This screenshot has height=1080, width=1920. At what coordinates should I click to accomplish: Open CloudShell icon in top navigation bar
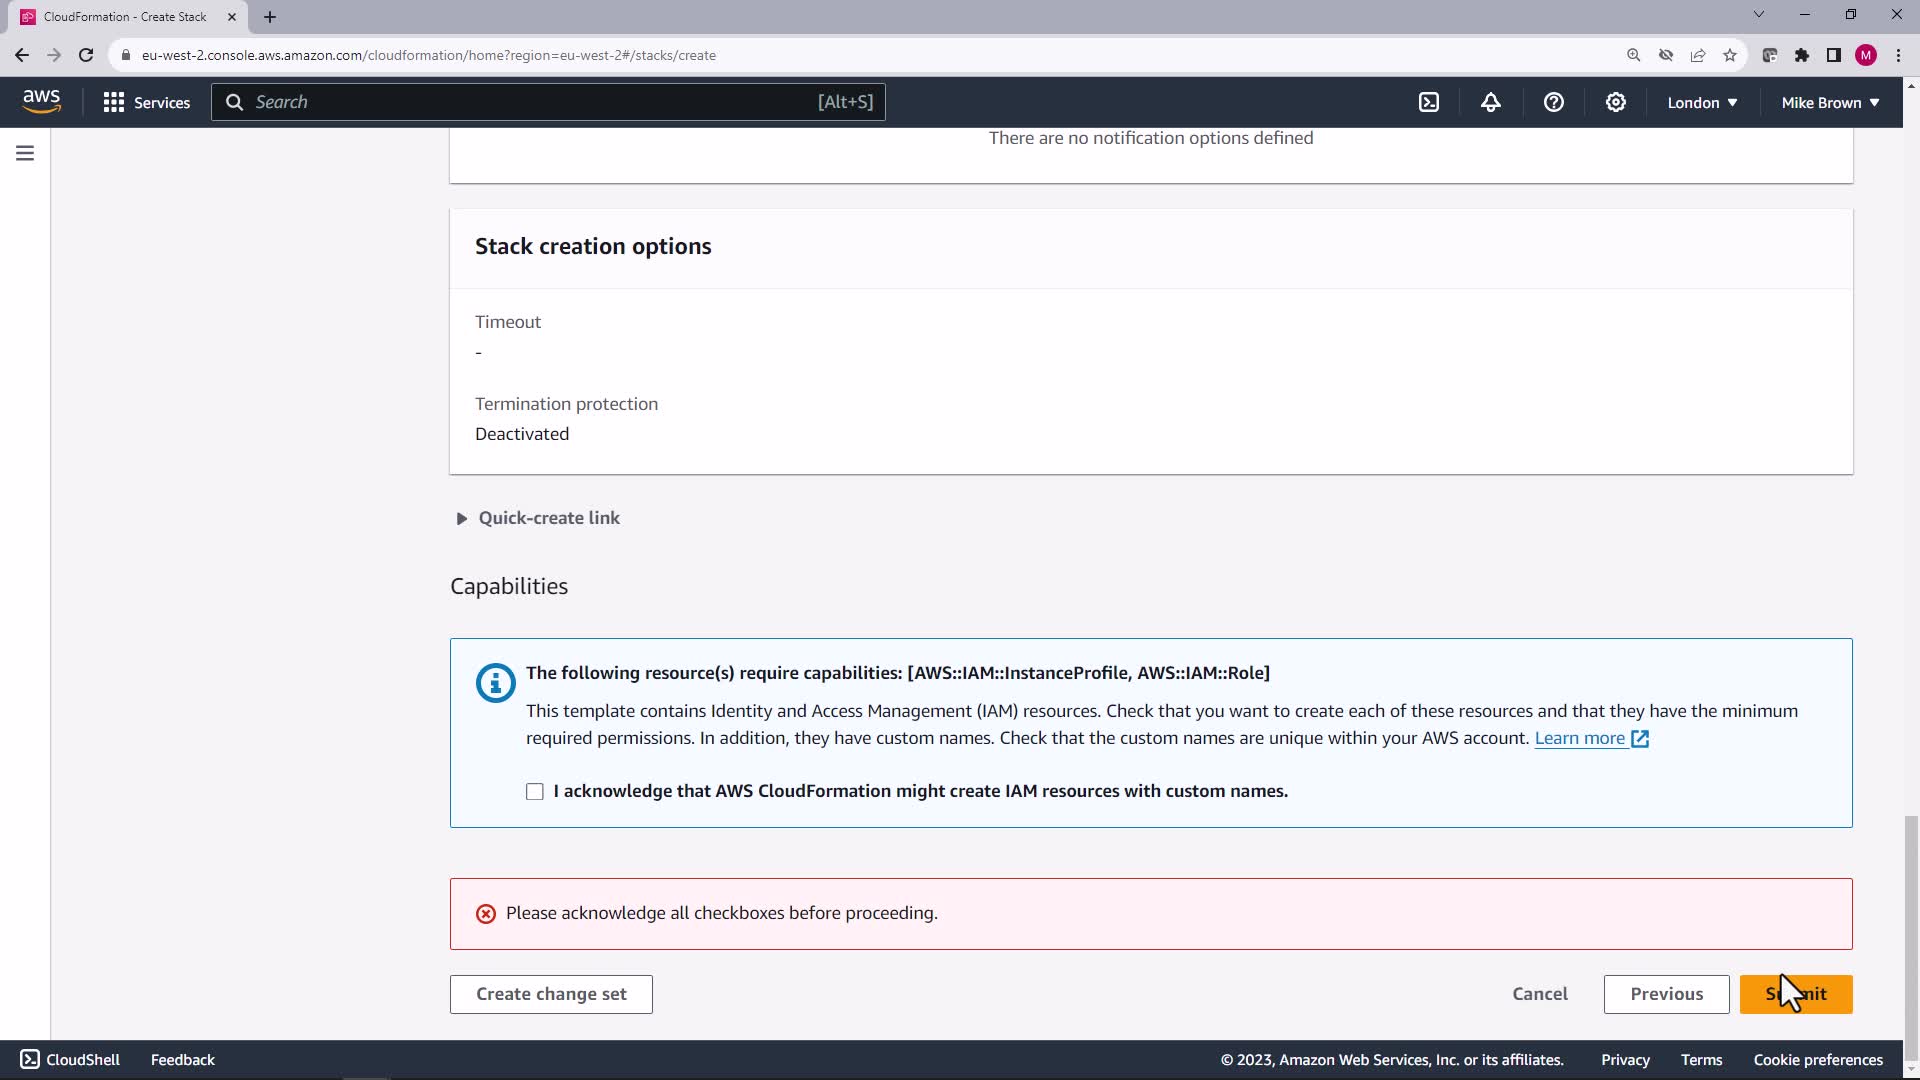1429,102
